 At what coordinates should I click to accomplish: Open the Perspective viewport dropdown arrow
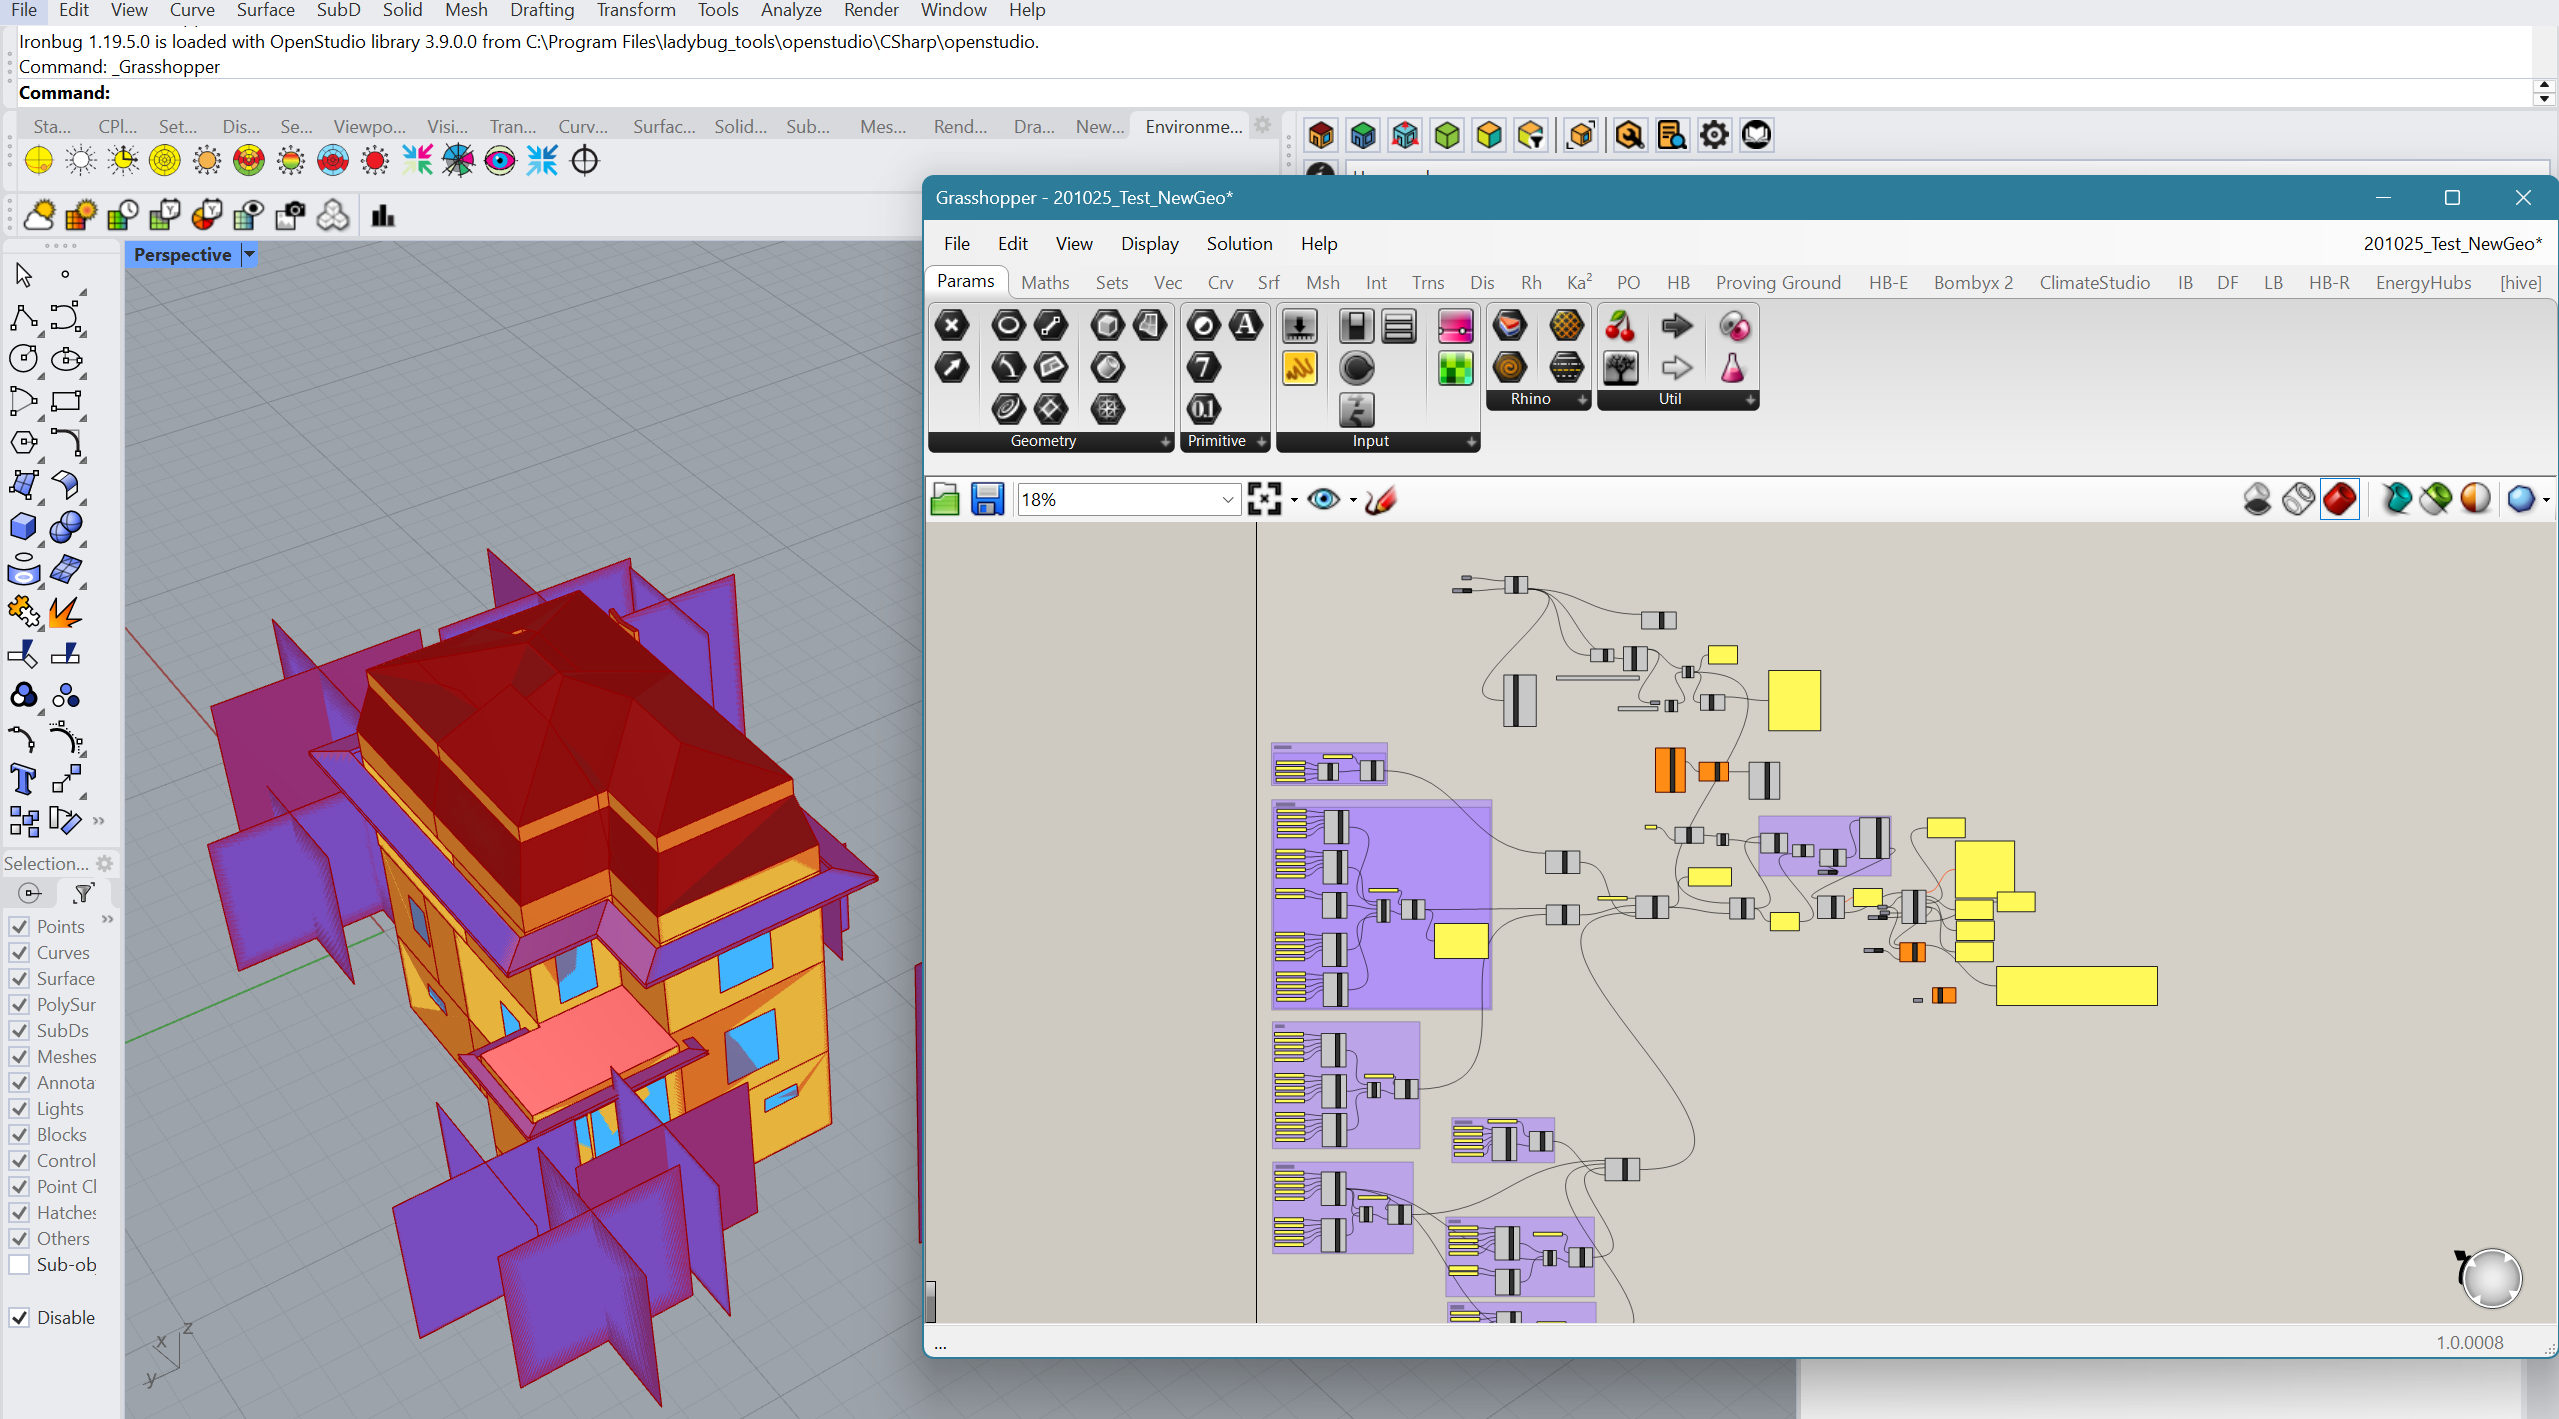click(249, 255)
